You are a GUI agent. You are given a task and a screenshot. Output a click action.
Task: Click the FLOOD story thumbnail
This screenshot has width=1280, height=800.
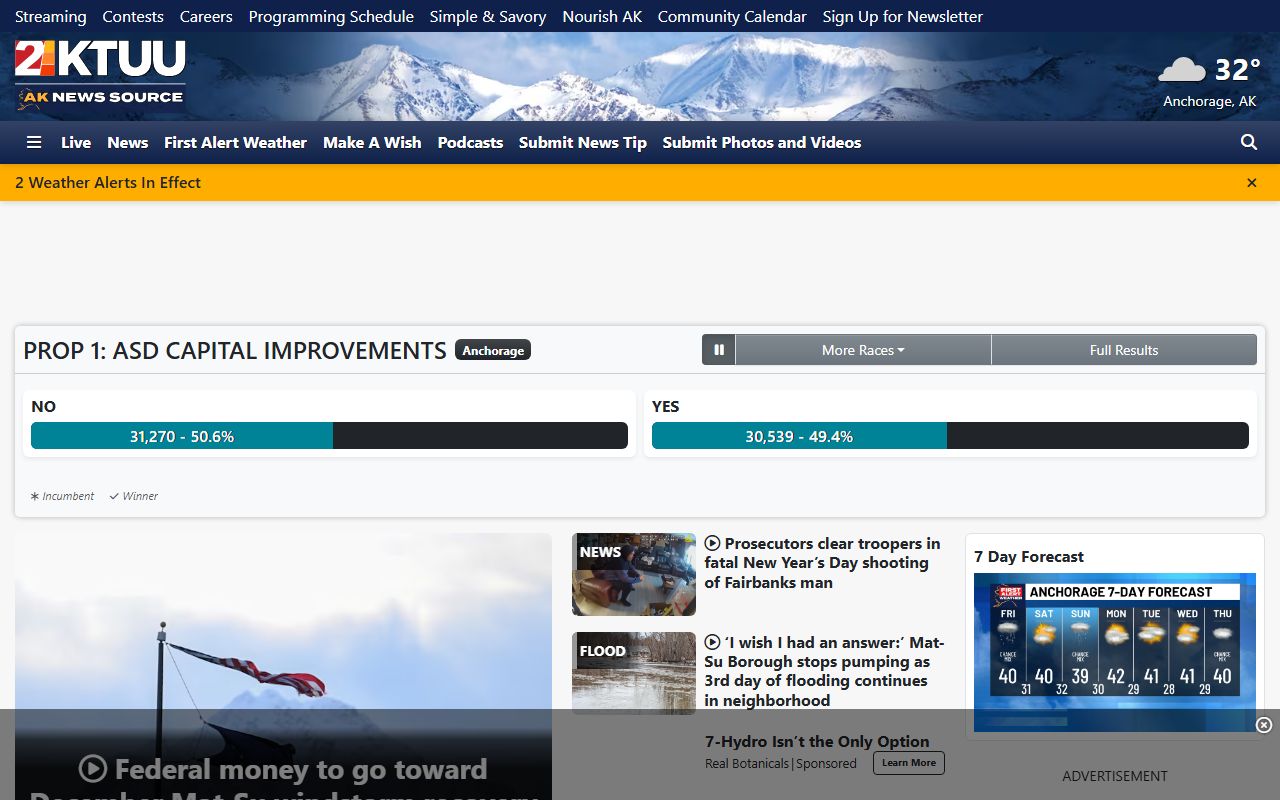click(634, 673)
